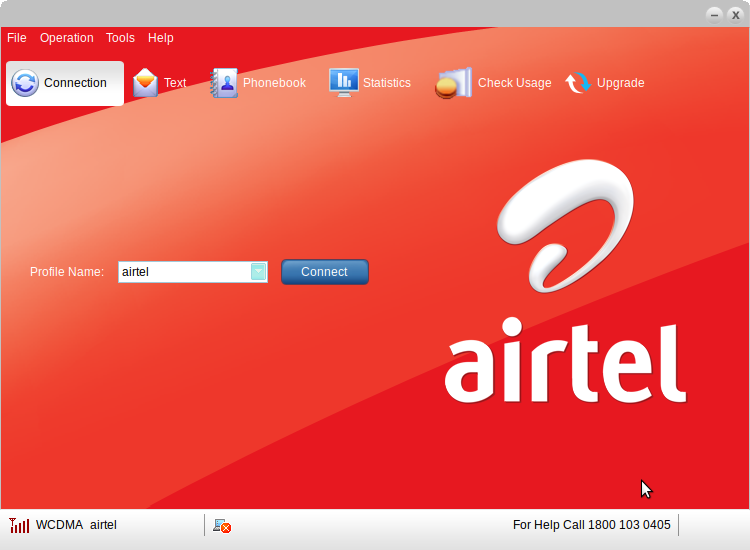The width and height of the screenshot is (750, 550).
Task: Click the Profile Name label
Action: (67, 272)
